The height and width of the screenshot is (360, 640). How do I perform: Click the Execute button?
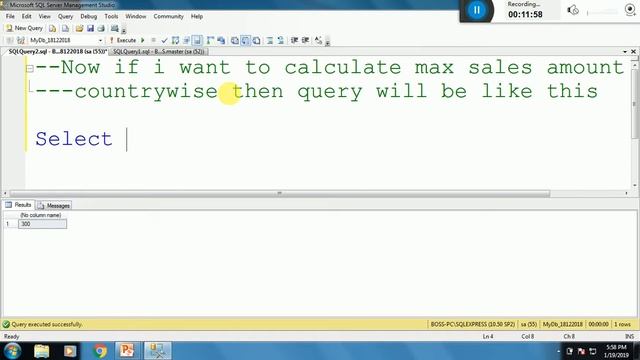pyautogui.click(x=123, y=40)
